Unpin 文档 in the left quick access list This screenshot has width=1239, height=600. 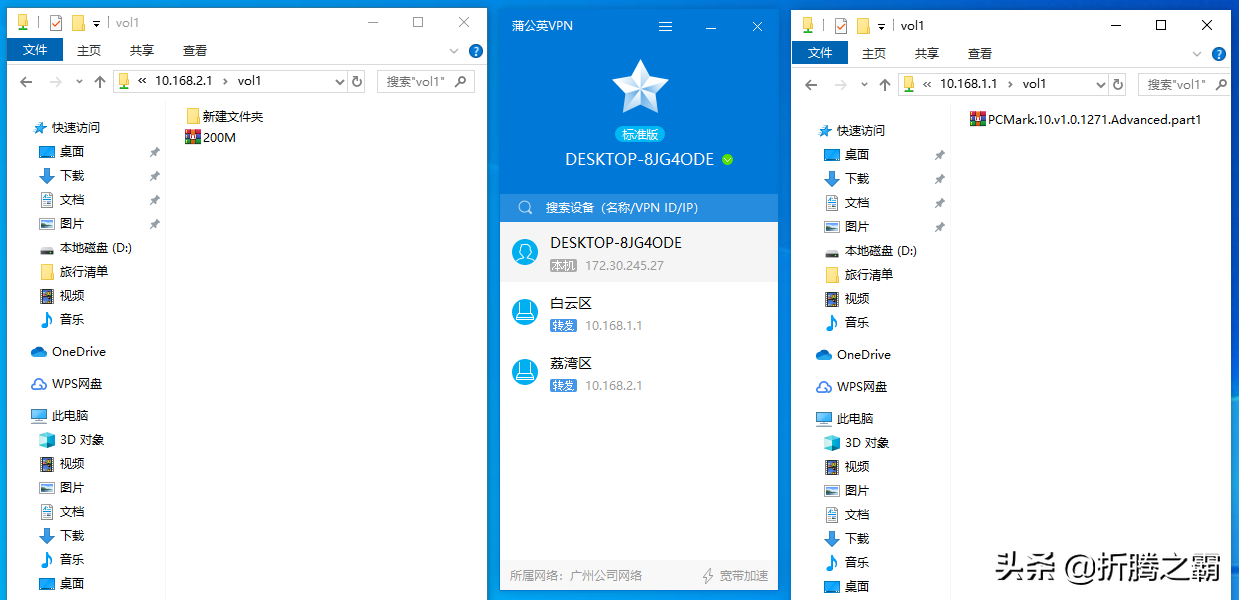154,200
